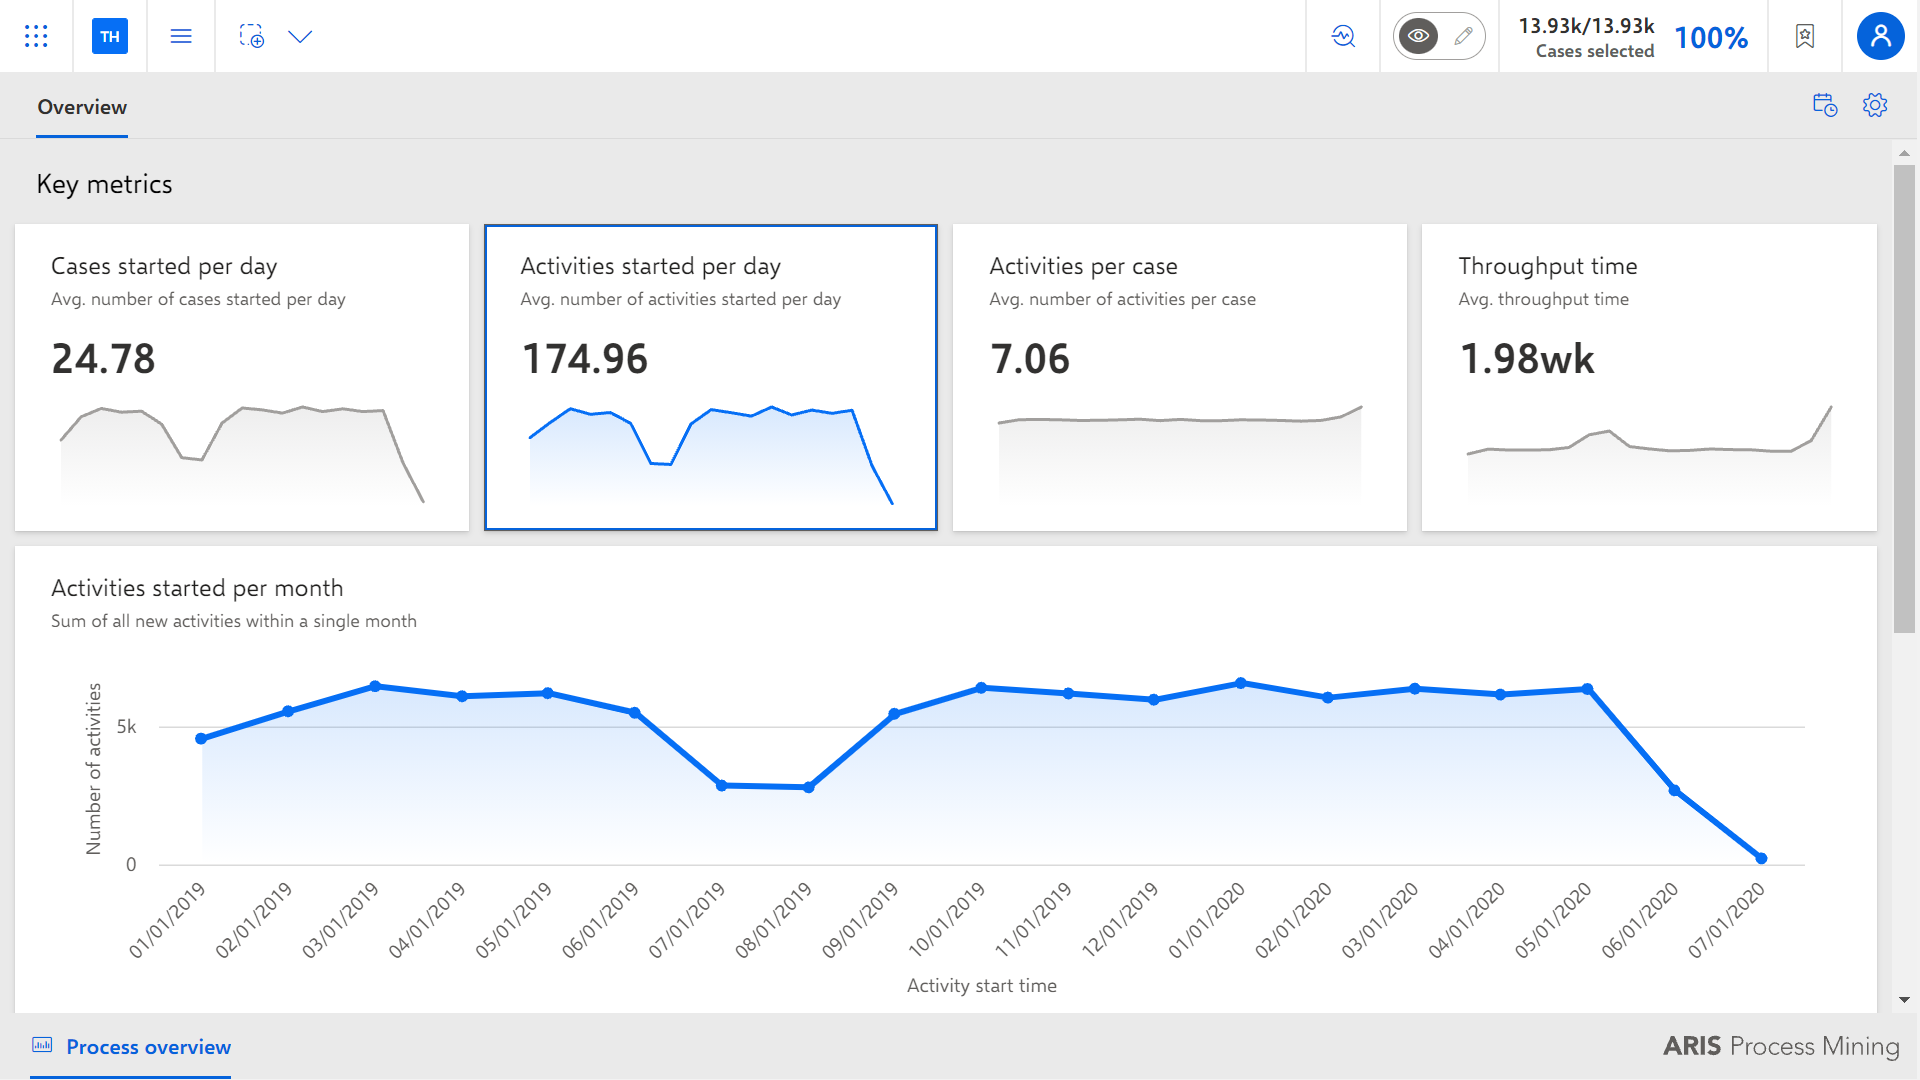This screenshot has width=1920, height=1080.
Task: Click the 03/01/2019 data point
Action: pos(375,686)
